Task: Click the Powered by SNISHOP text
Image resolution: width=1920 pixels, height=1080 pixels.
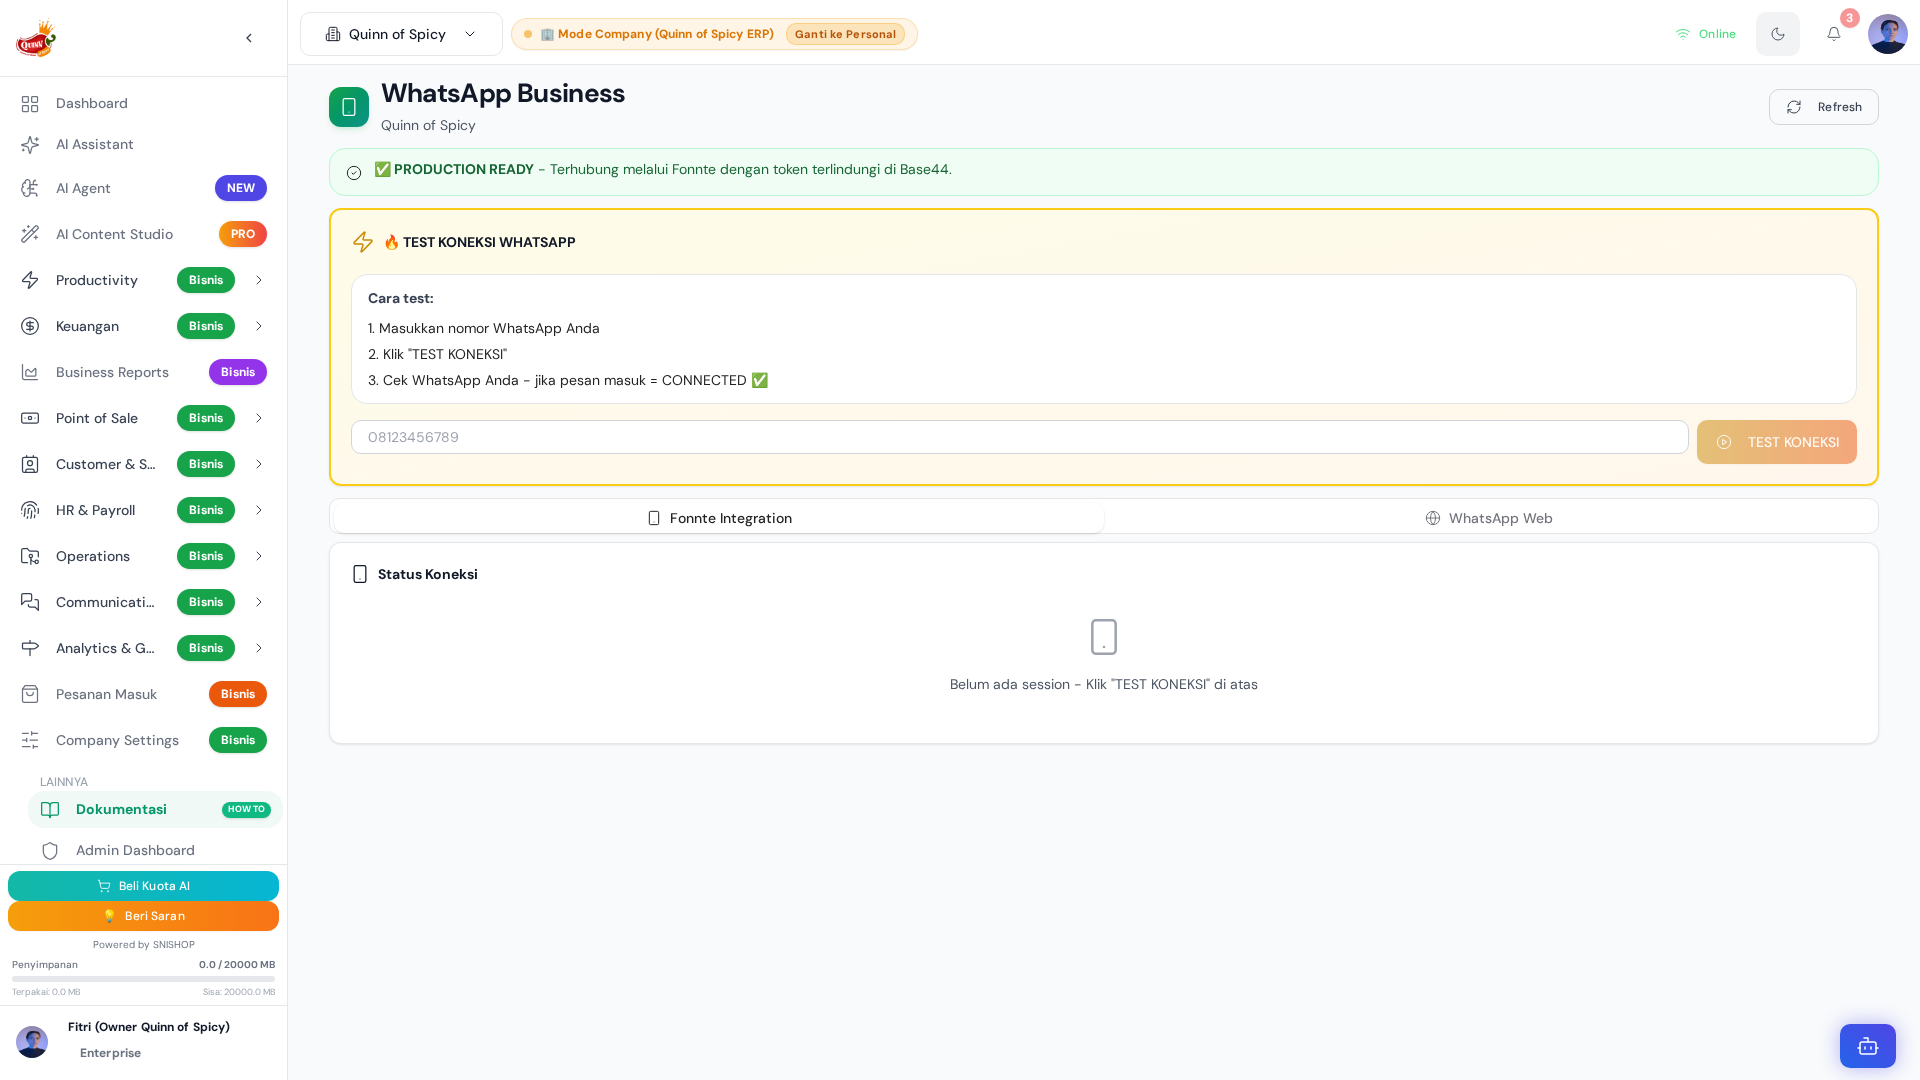Action: tap(144, 945)
